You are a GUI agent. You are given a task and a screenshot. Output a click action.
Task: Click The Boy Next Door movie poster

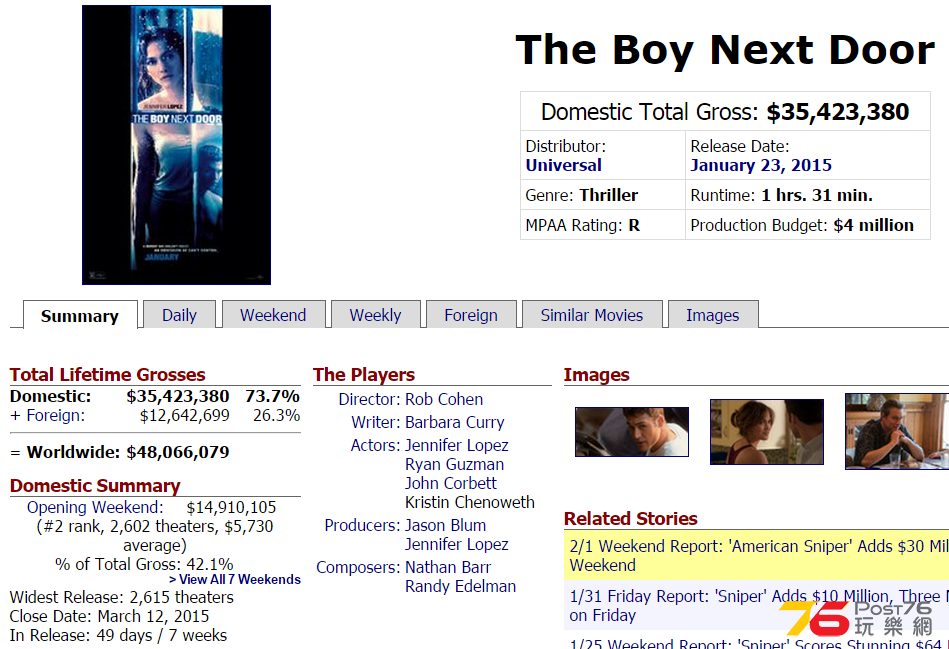(176, 145)
